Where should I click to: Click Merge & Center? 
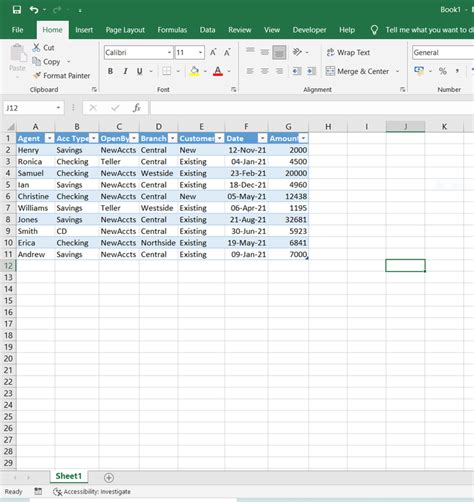[x=357, y=71]
